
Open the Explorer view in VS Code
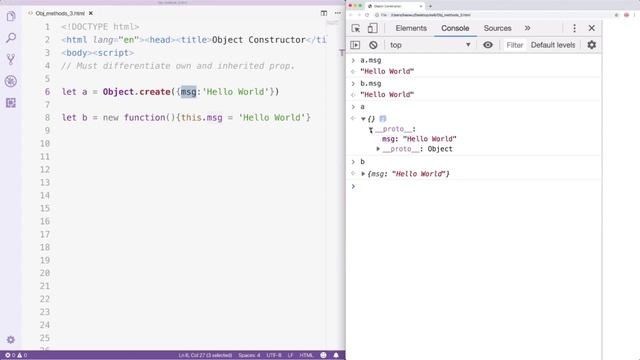point(11,16)
